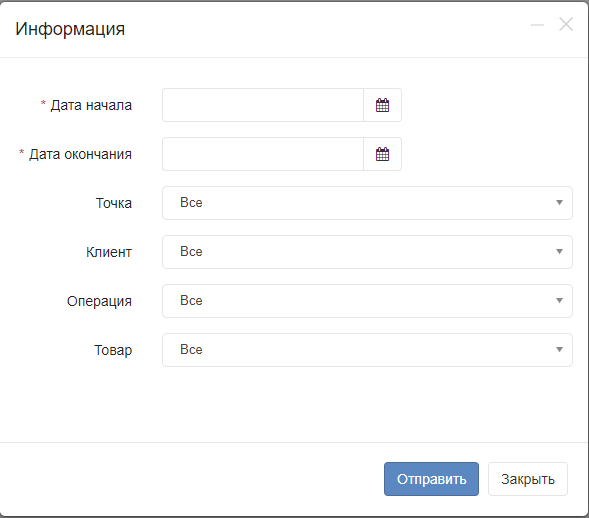Image resolution: width=589 pixels, height=518 pixels.
Task: Open calendar picker for Дата окончания
Action: coord(382,154)
